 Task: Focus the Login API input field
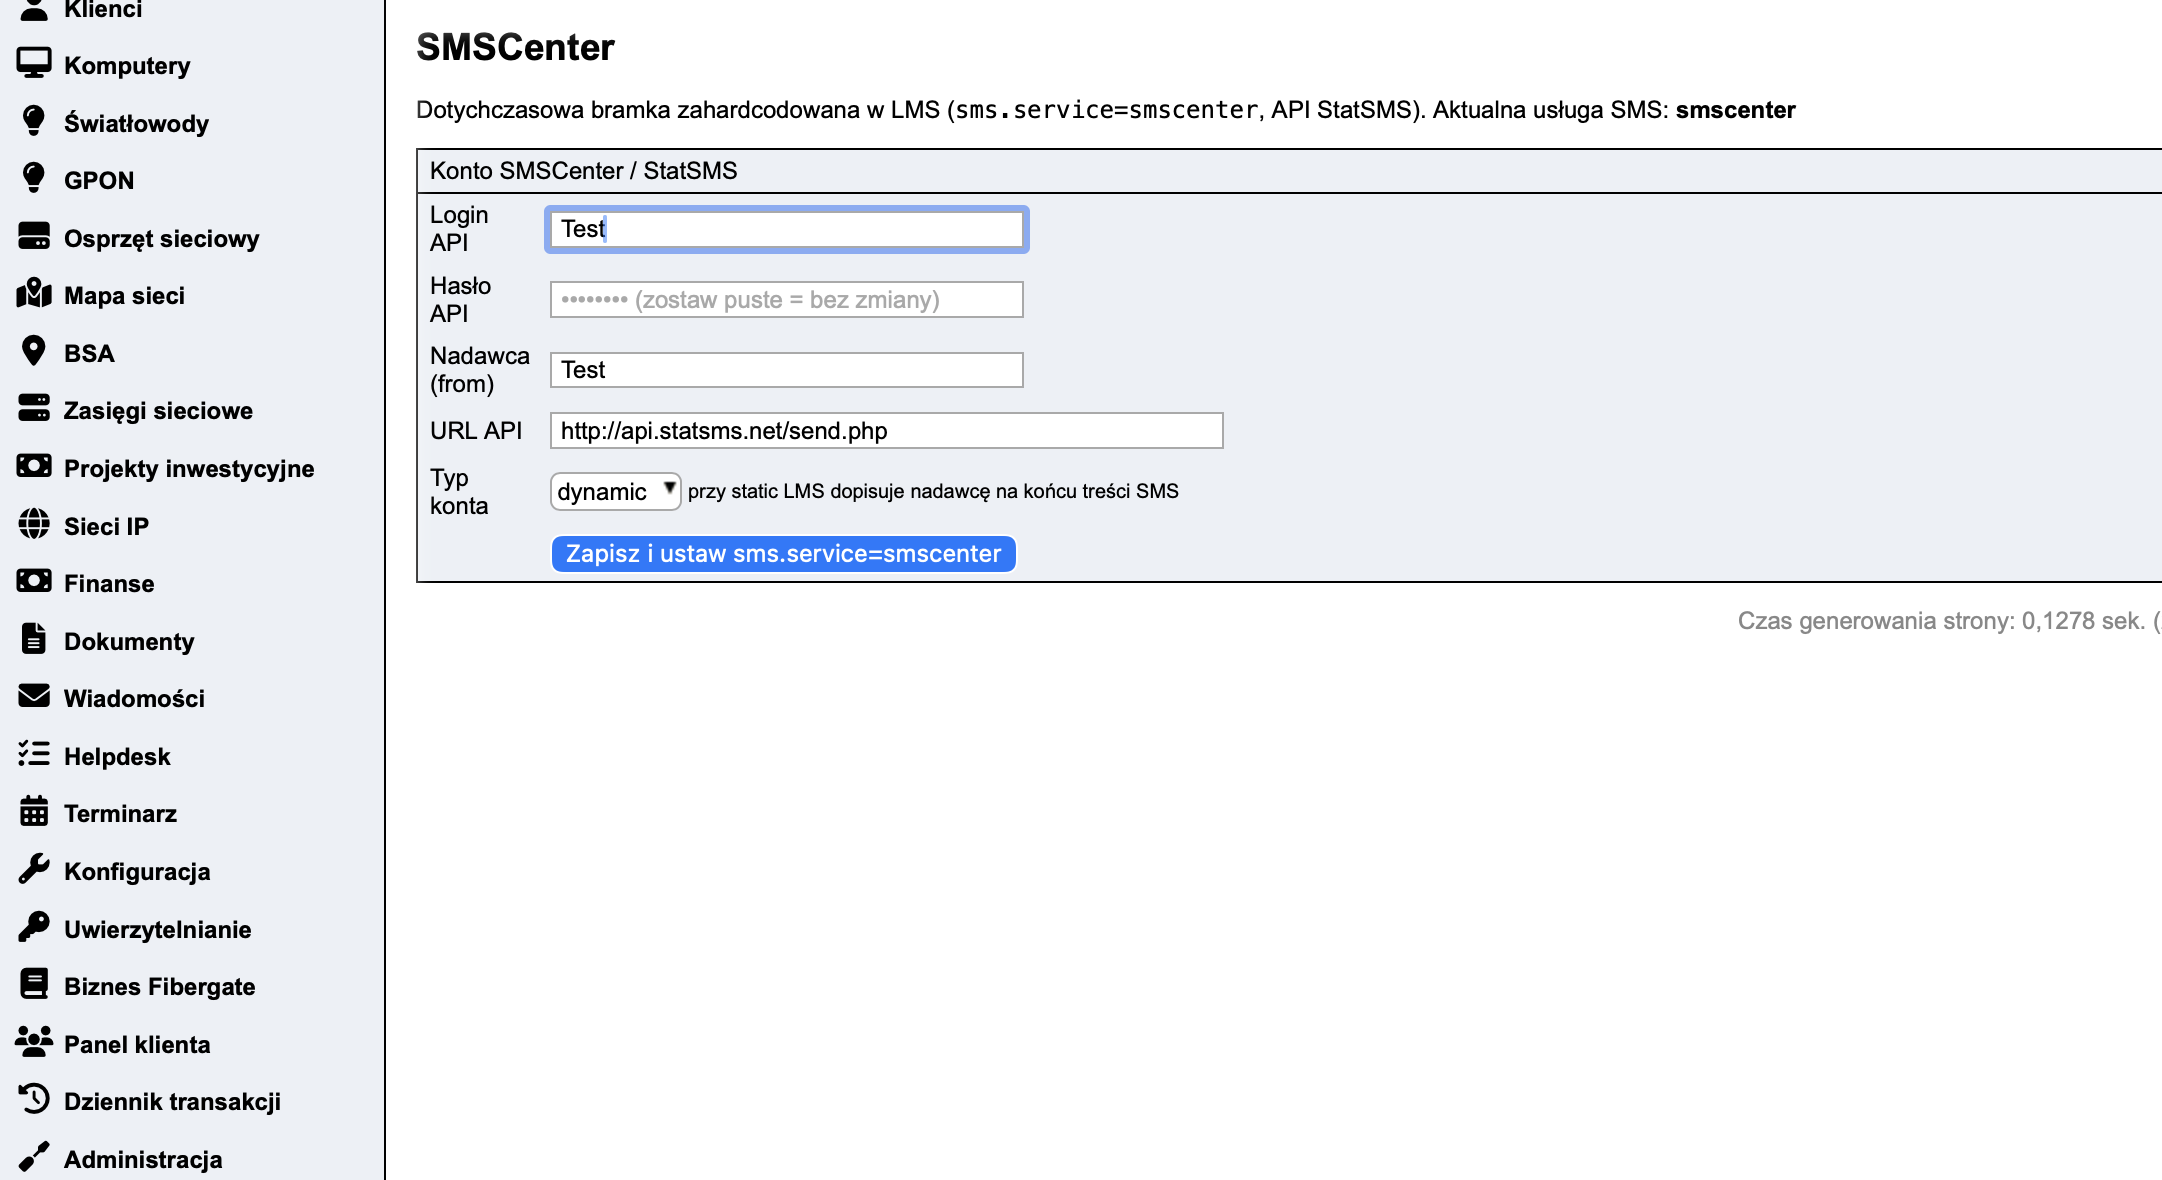787,229
